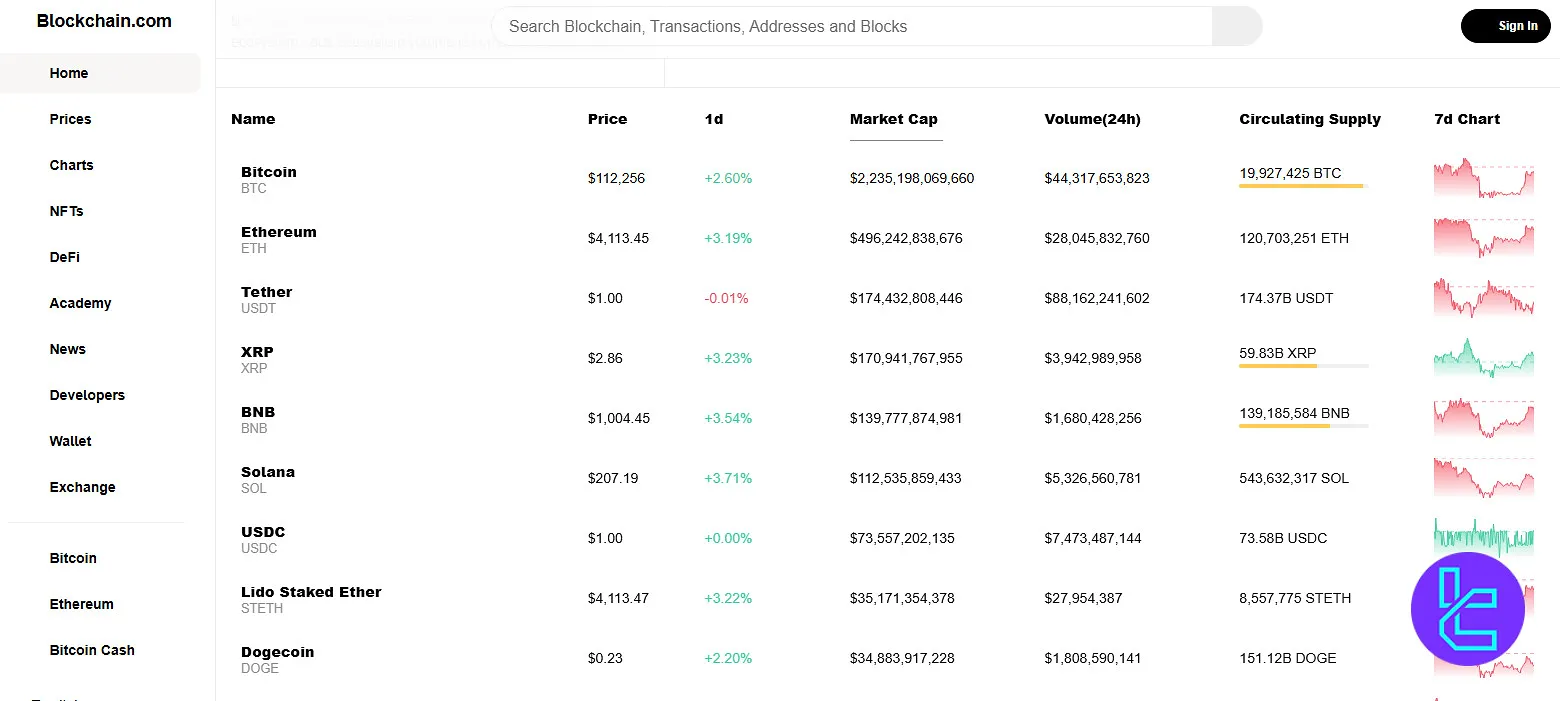The image size is (1560, 701).
Task: Sort the table by Volume(24h) column
Action: coord(1092,119)
